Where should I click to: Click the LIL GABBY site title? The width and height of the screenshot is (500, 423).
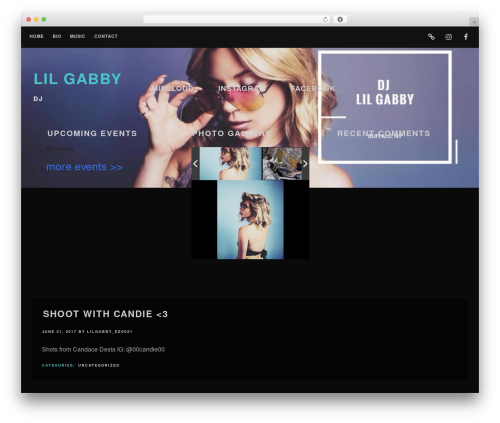(x=77, y=79)
